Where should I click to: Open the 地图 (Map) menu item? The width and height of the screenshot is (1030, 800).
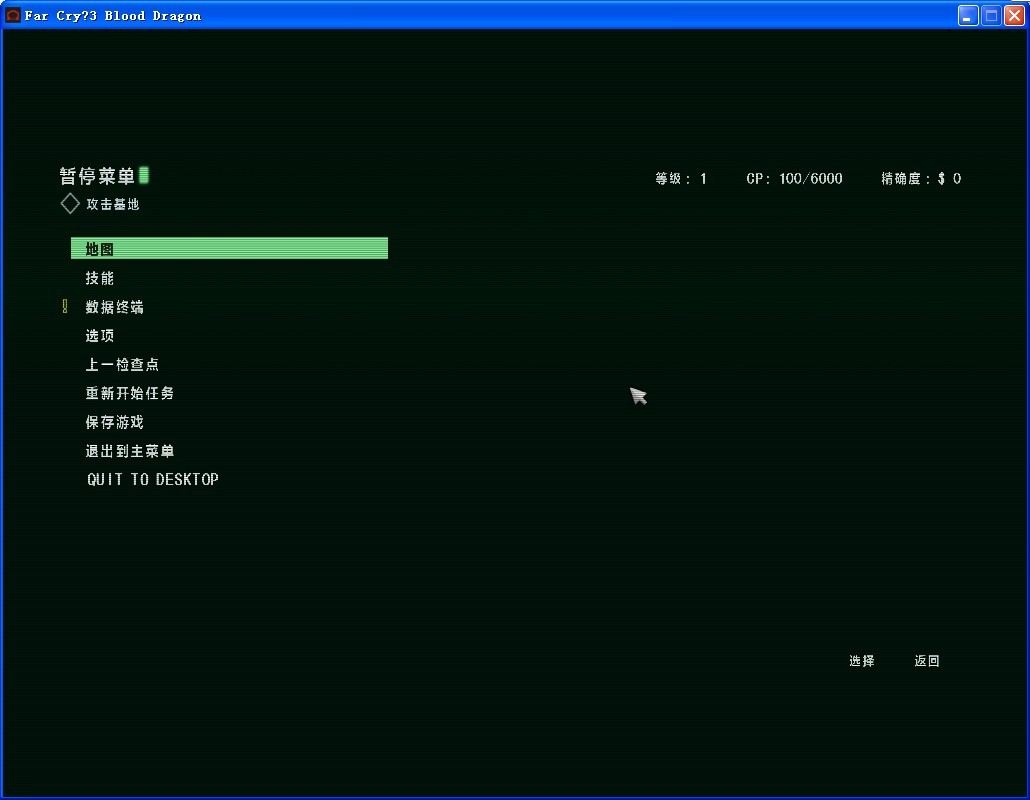point(229,248)
